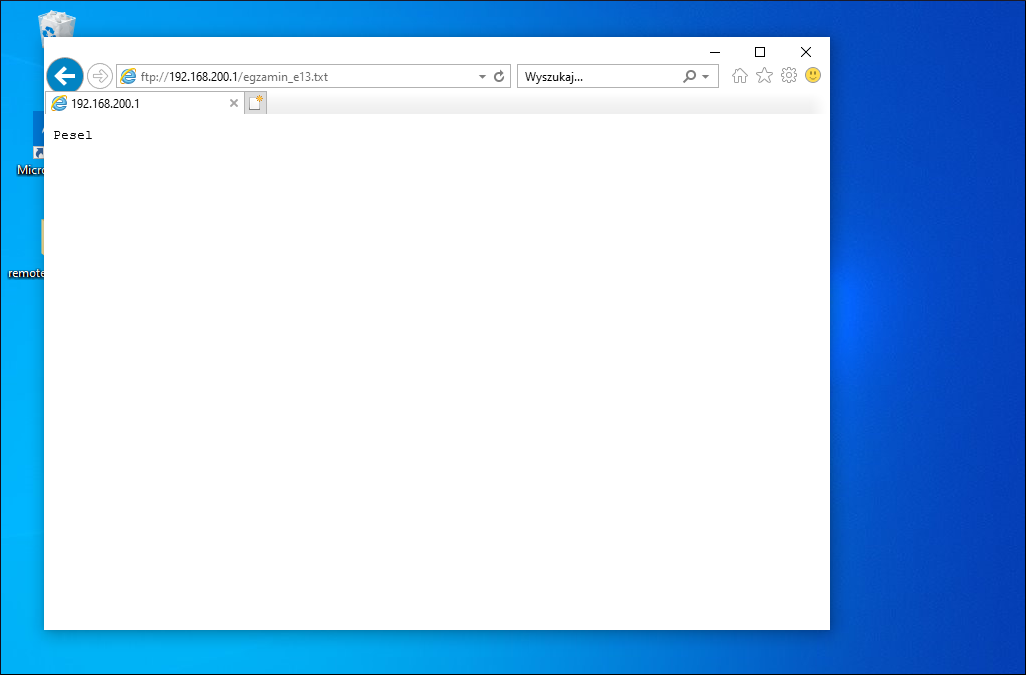Click the smiley feedback icon
Image resolution: width=1026 pixels, height=675 pixels.
point(813,75)
